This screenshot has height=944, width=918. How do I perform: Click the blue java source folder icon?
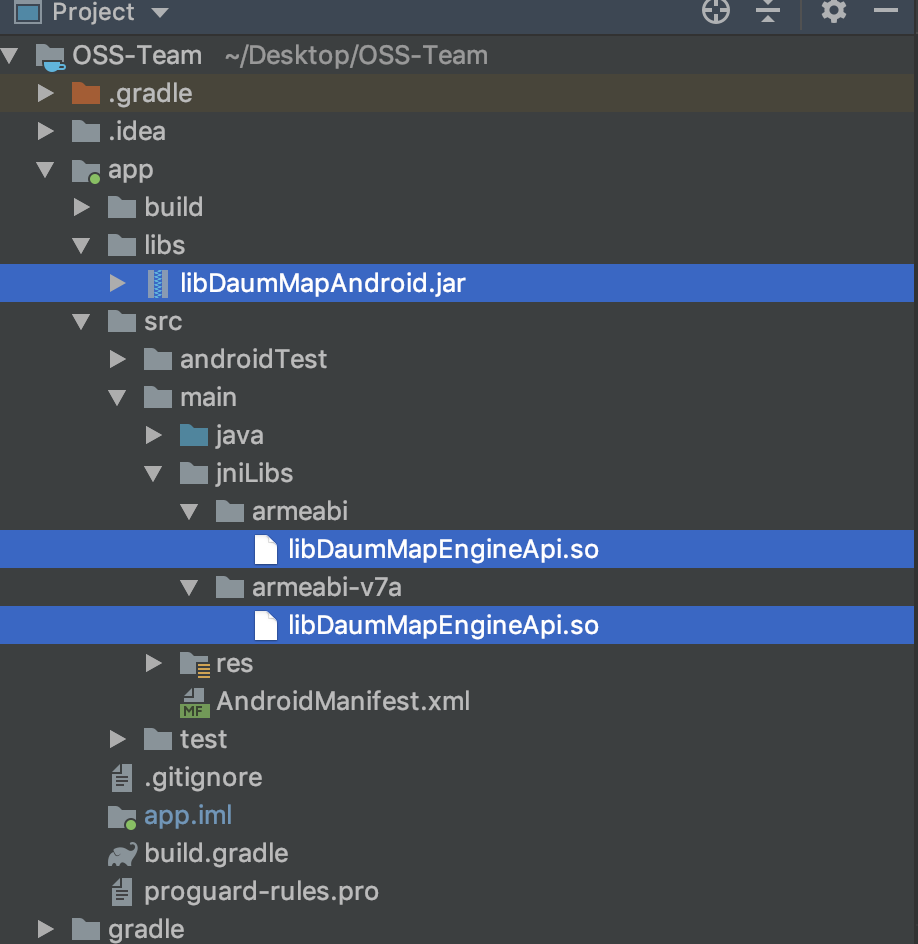click(194, 435)
